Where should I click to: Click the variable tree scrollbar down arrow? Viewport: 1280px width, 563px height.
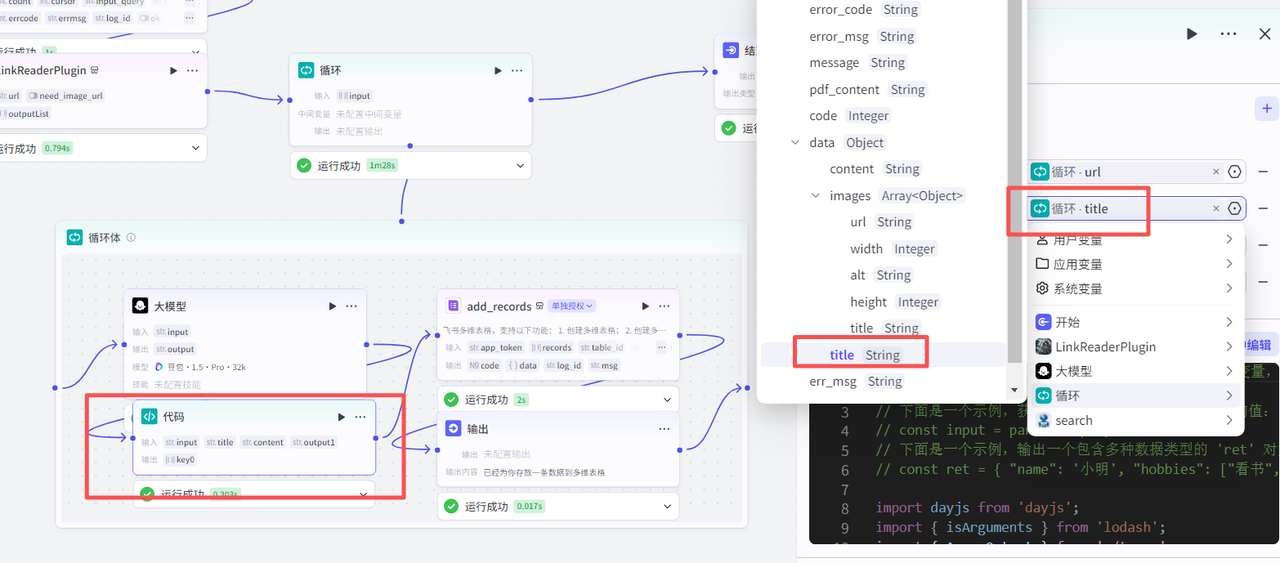pyautogui.click(x=1014, y=391)
